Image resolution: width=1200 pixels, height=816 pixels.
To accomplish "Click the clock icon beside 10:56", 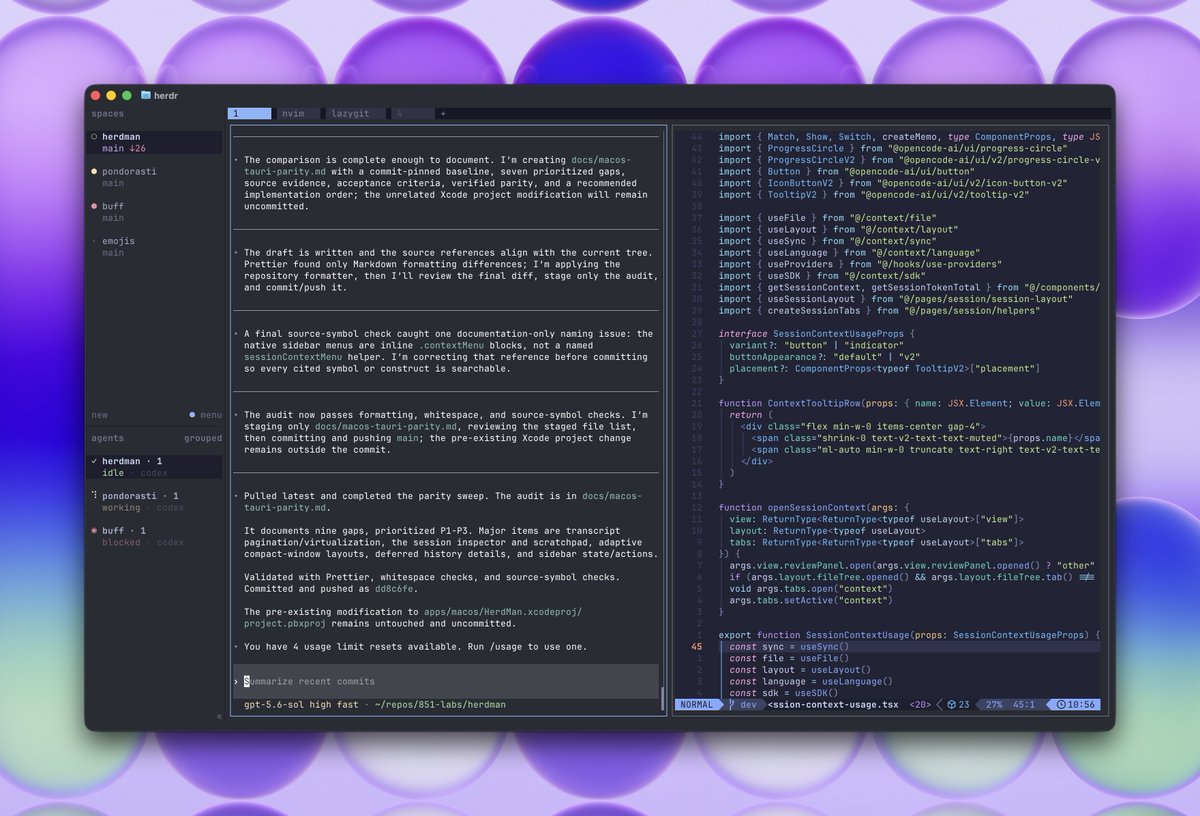I will click(x=1061, y=705).
